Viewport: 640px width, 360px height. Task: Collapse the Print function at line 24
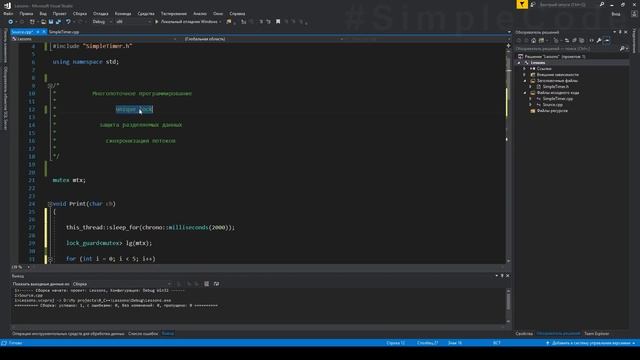tap(50, 204)
